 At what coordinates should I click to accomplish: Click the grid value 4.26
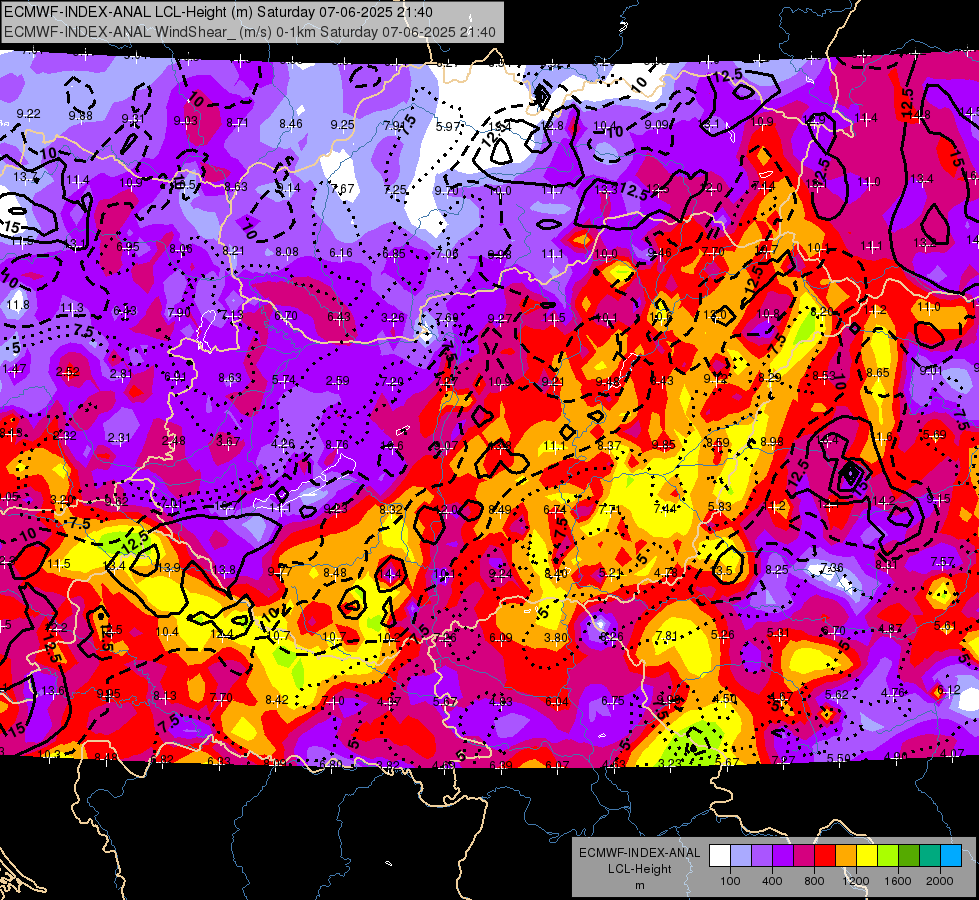point(283,444)
